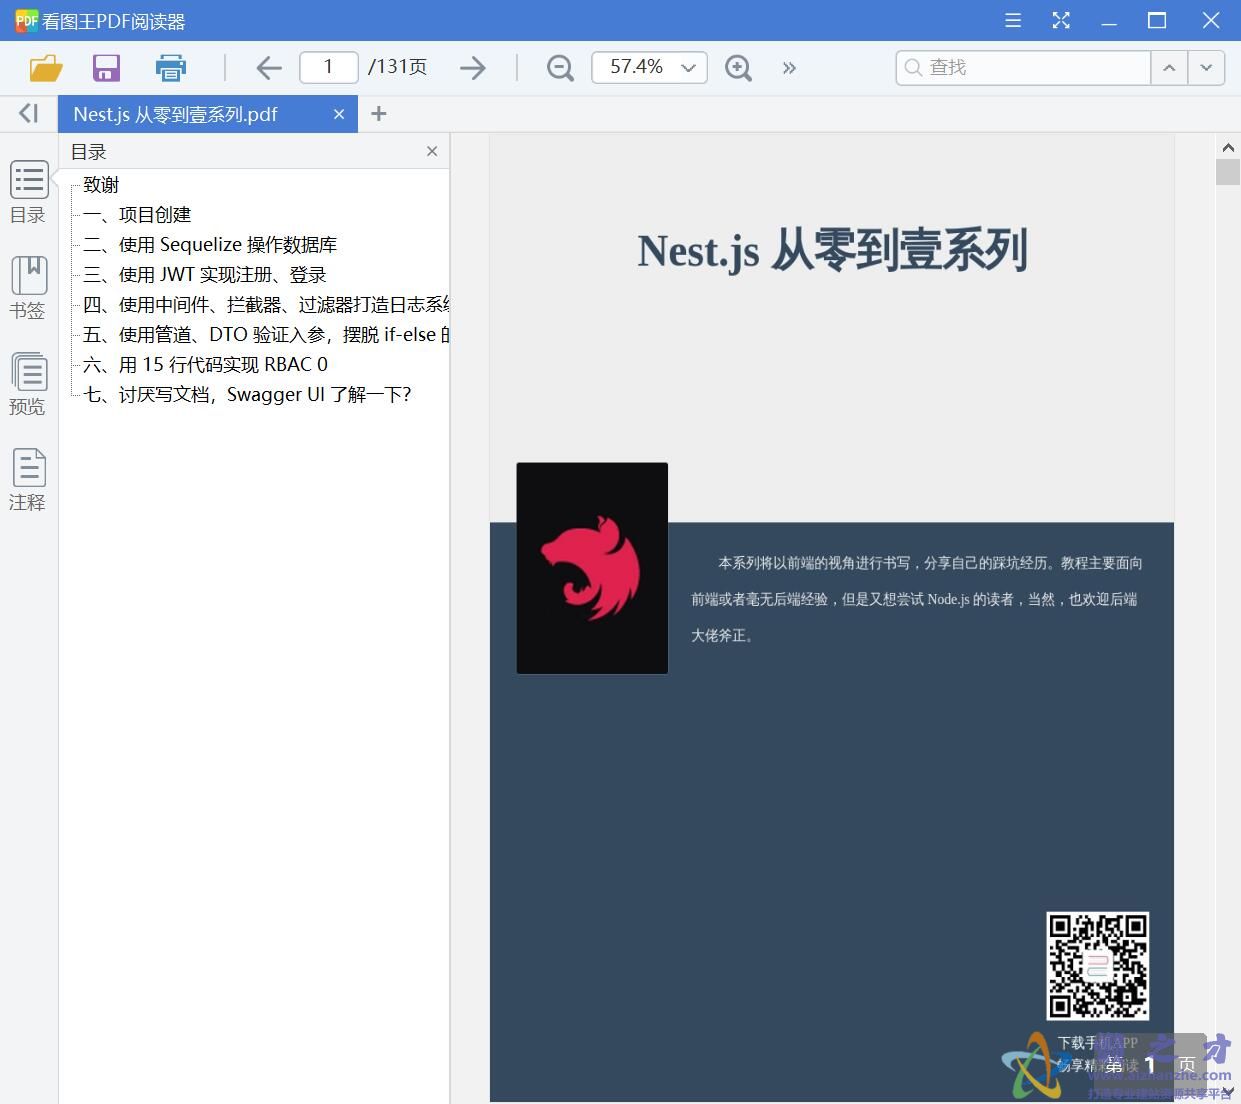The width and height of the screenshot is (1241, 1104).
Task: Open 六、用 15 行代码实现 RBAC 0
Action: [205, 365]
